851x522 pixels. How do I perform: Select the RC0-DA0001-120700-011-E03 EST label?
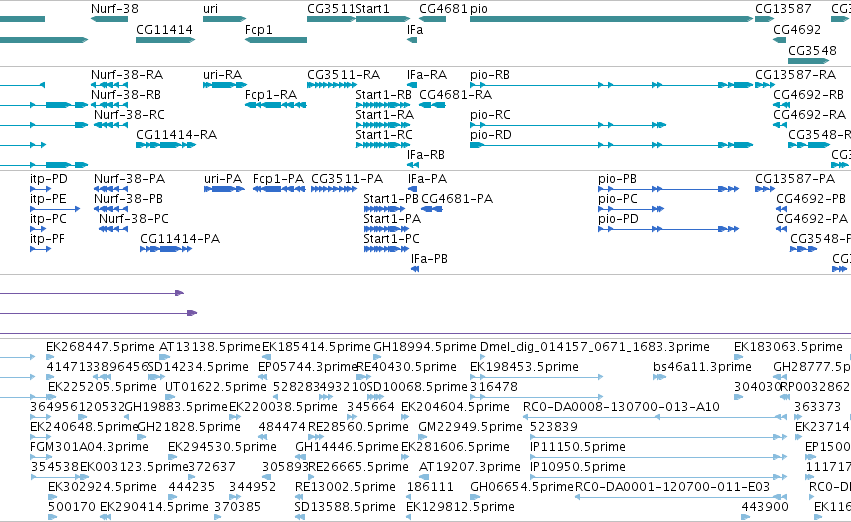672,487
